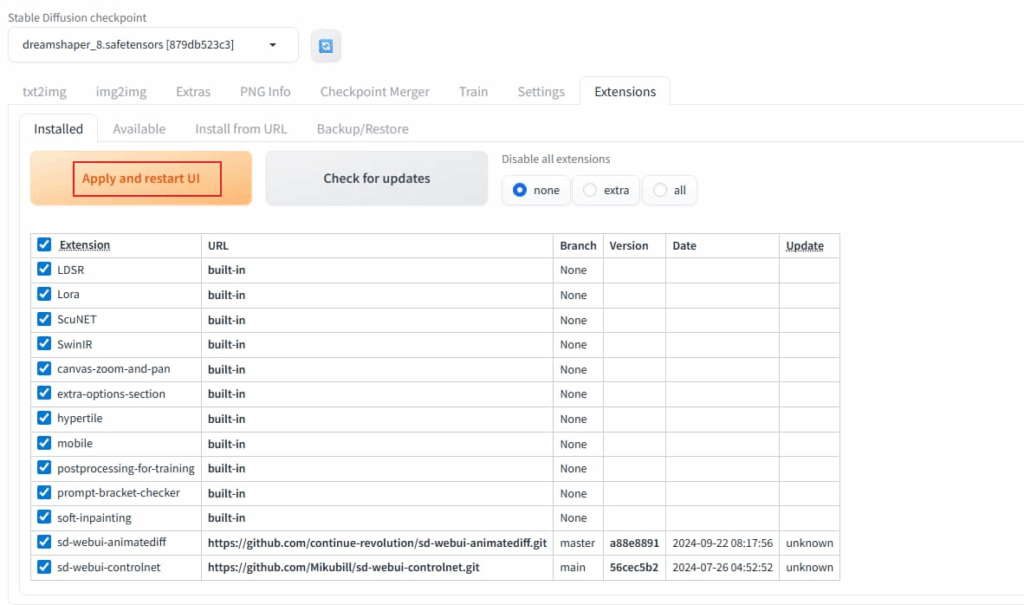Toggle the header checkbox for all extensions
The height and width of the screenshot is (605, 1024).
(44, 245)
